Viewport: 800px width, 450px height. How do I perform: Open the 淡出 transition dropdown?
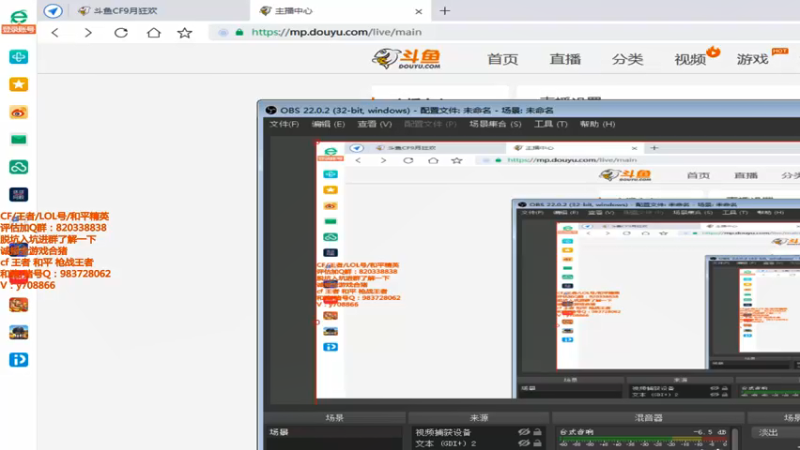coord(776,433)
